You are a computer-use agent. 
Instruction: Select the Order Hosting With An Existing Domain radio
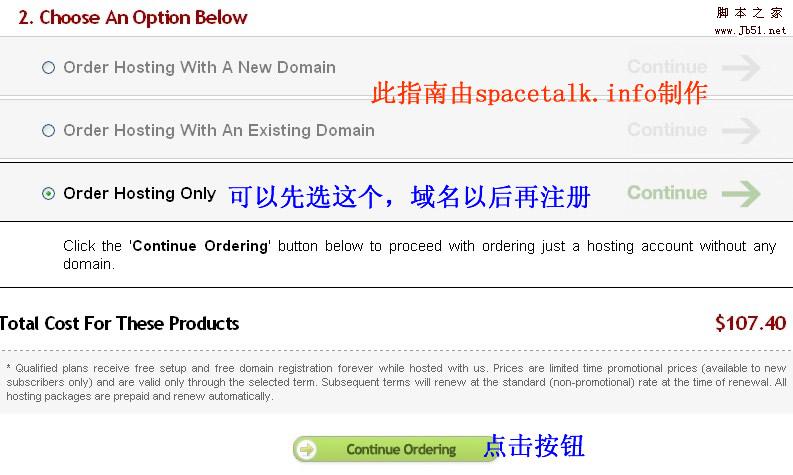(49, 131)
